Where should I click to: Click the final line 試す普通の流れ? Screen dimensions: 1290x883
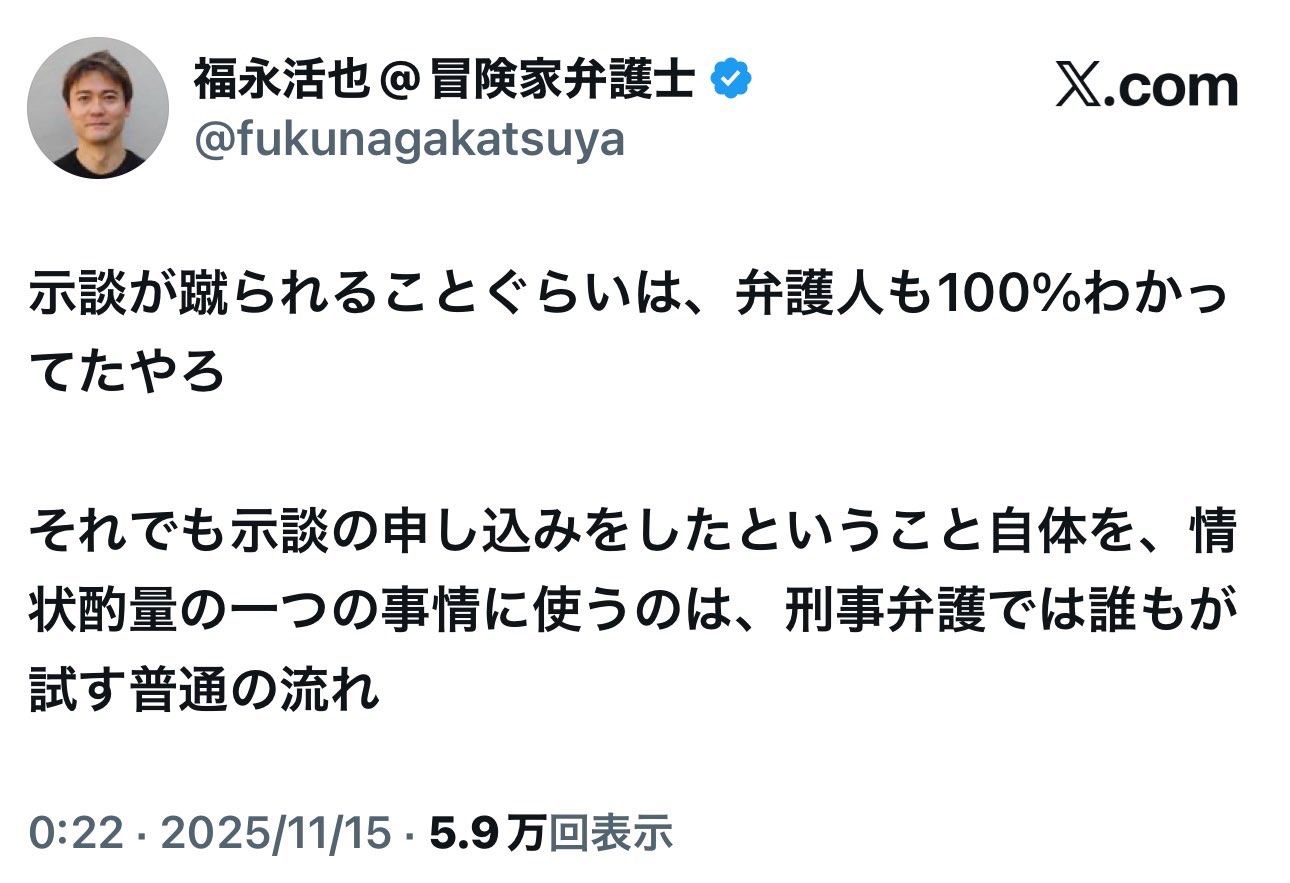tap(204, 688)
